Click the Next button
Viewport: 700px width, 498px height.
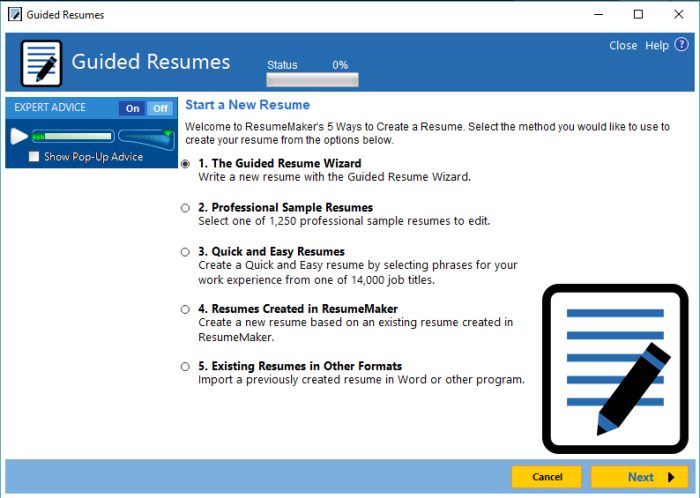640,477
